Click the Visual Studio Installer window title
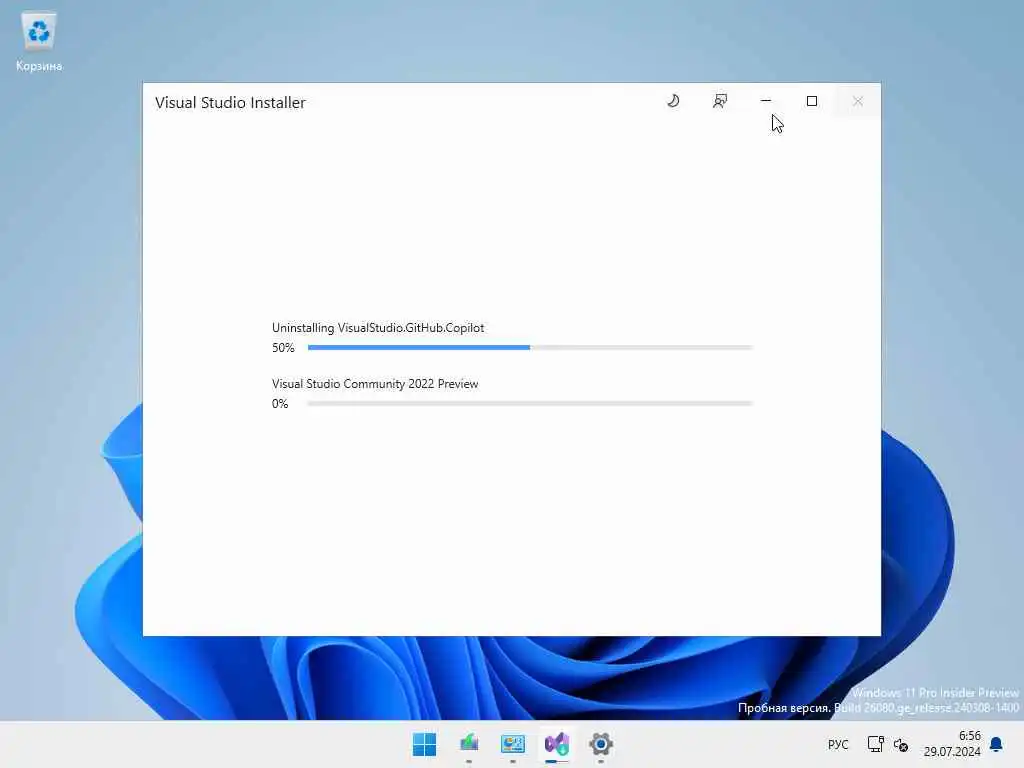Image resolution: width=1024 pixels, height=768 pixels. click(231, 103)
